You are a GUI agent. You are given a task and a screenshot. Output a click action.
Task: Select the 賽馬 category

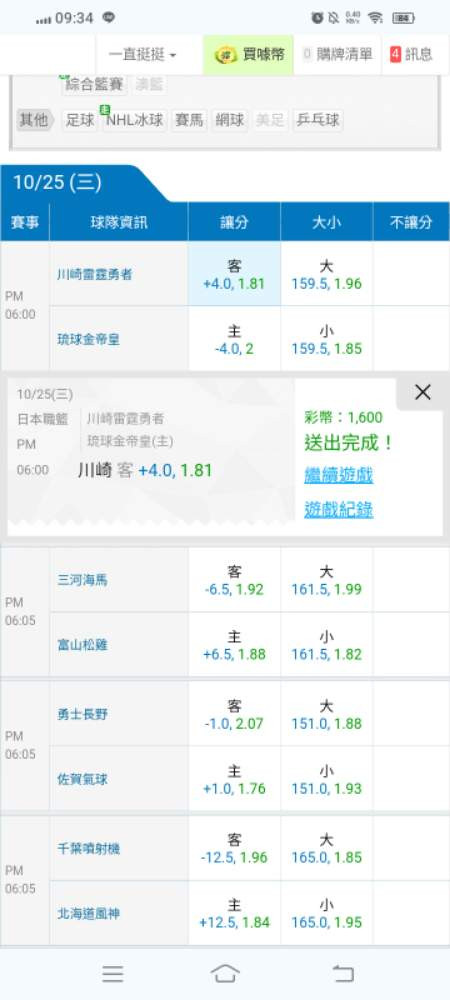pos(189,120)
